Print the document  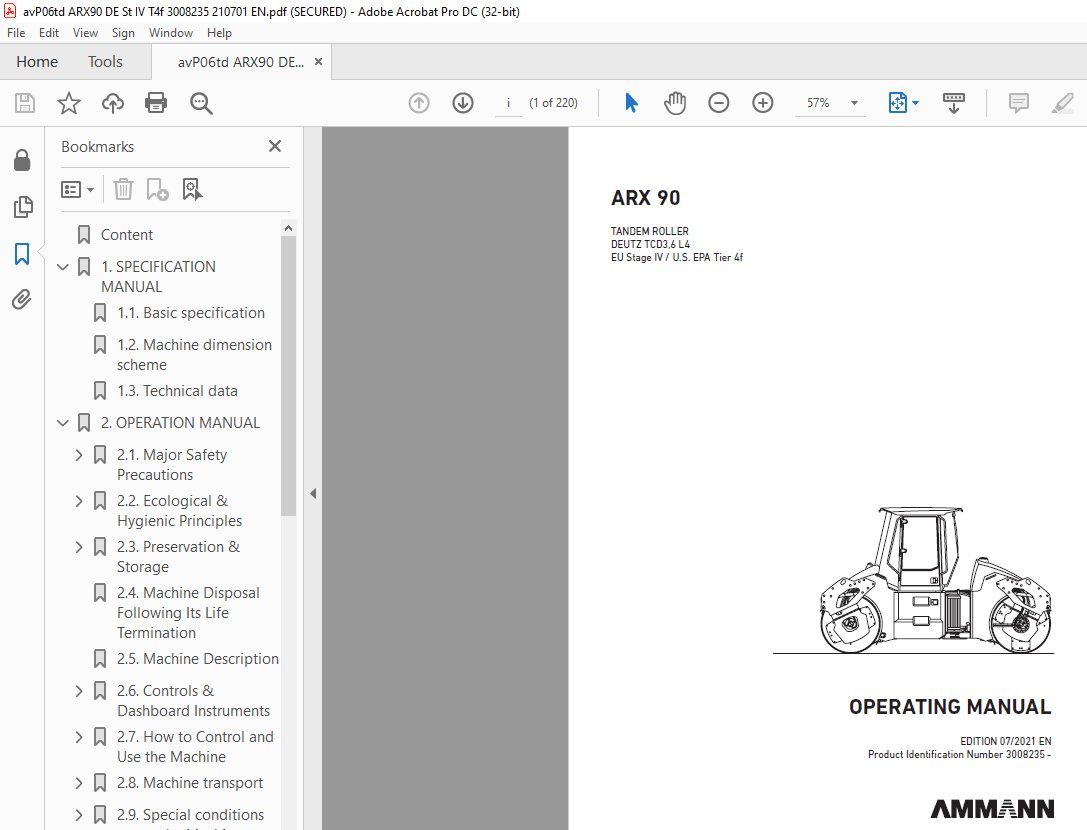(x=156, y=102)
